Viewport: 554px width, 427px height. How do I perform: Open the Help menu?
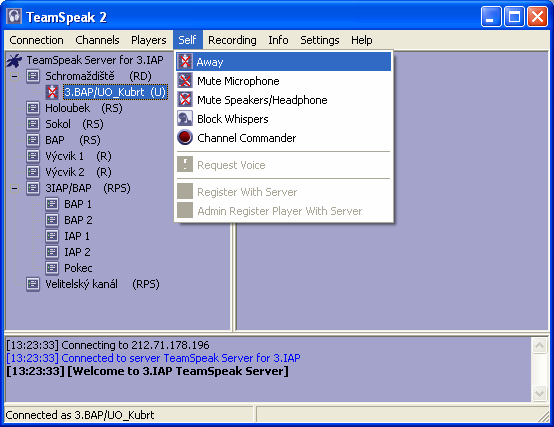361,40
